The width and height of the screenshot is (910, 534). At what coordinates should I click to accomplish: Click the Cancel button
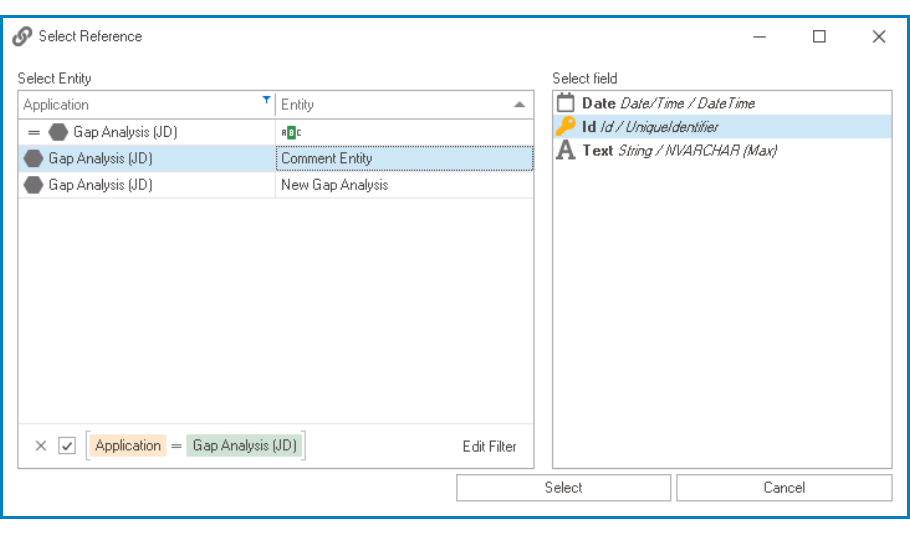pos(784,488)
